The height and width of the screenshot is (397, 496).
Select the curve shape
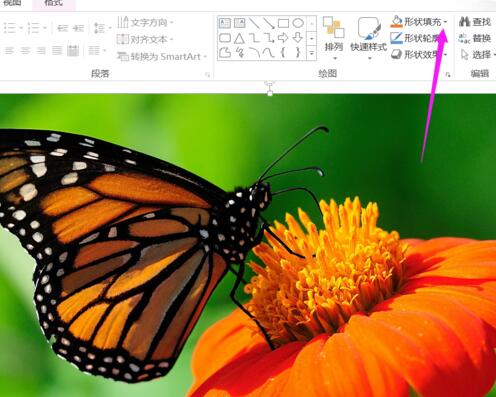[x=269, y=52]
